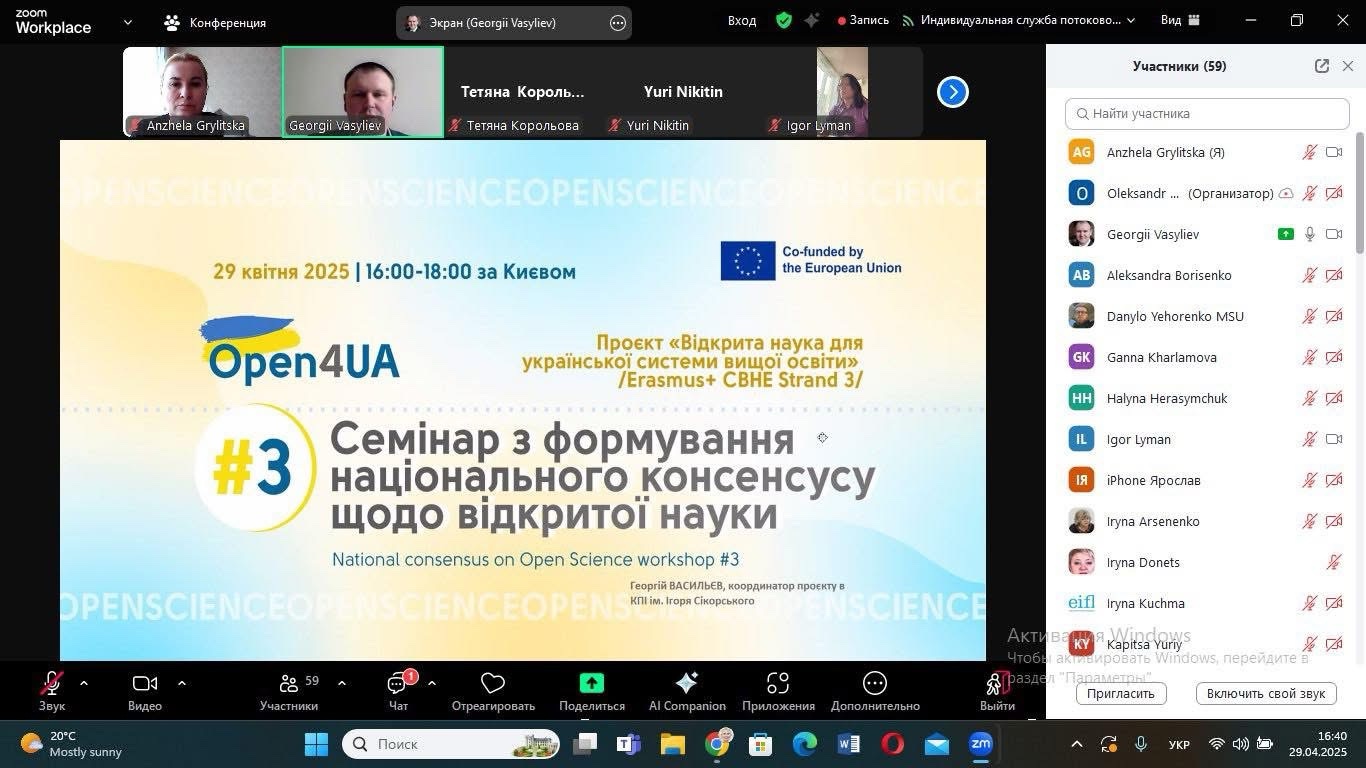Image resolution: width=1366 pixels, height=768 pixels.
Task: Click the Find participant search field
Action: point(1207,114)
